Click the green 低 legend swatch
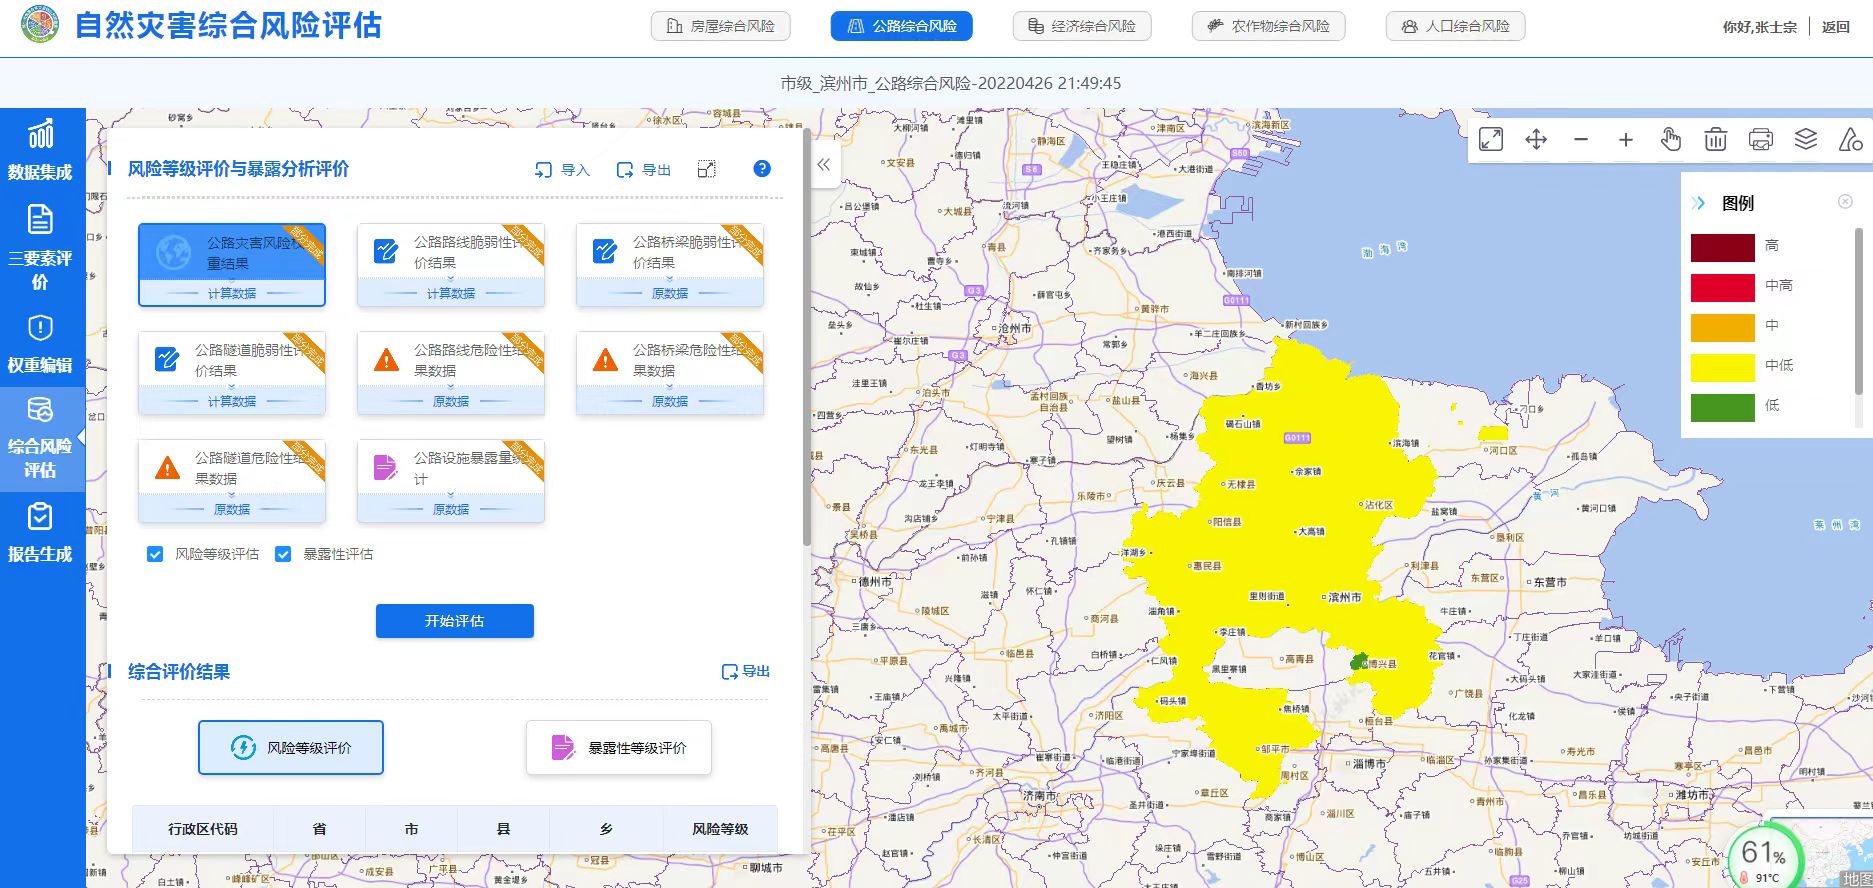The image size is (1873, 888). (x=1723, y=407)
